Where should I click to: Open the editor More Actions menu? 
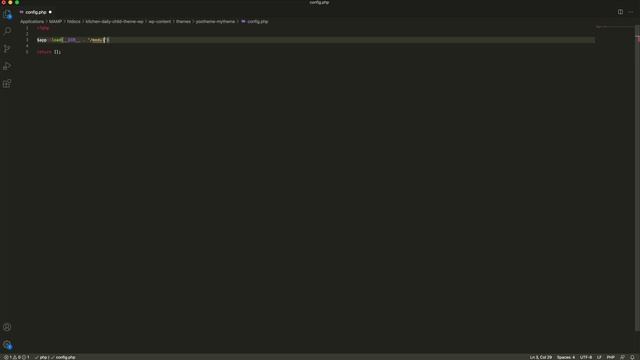click(631, 12)
